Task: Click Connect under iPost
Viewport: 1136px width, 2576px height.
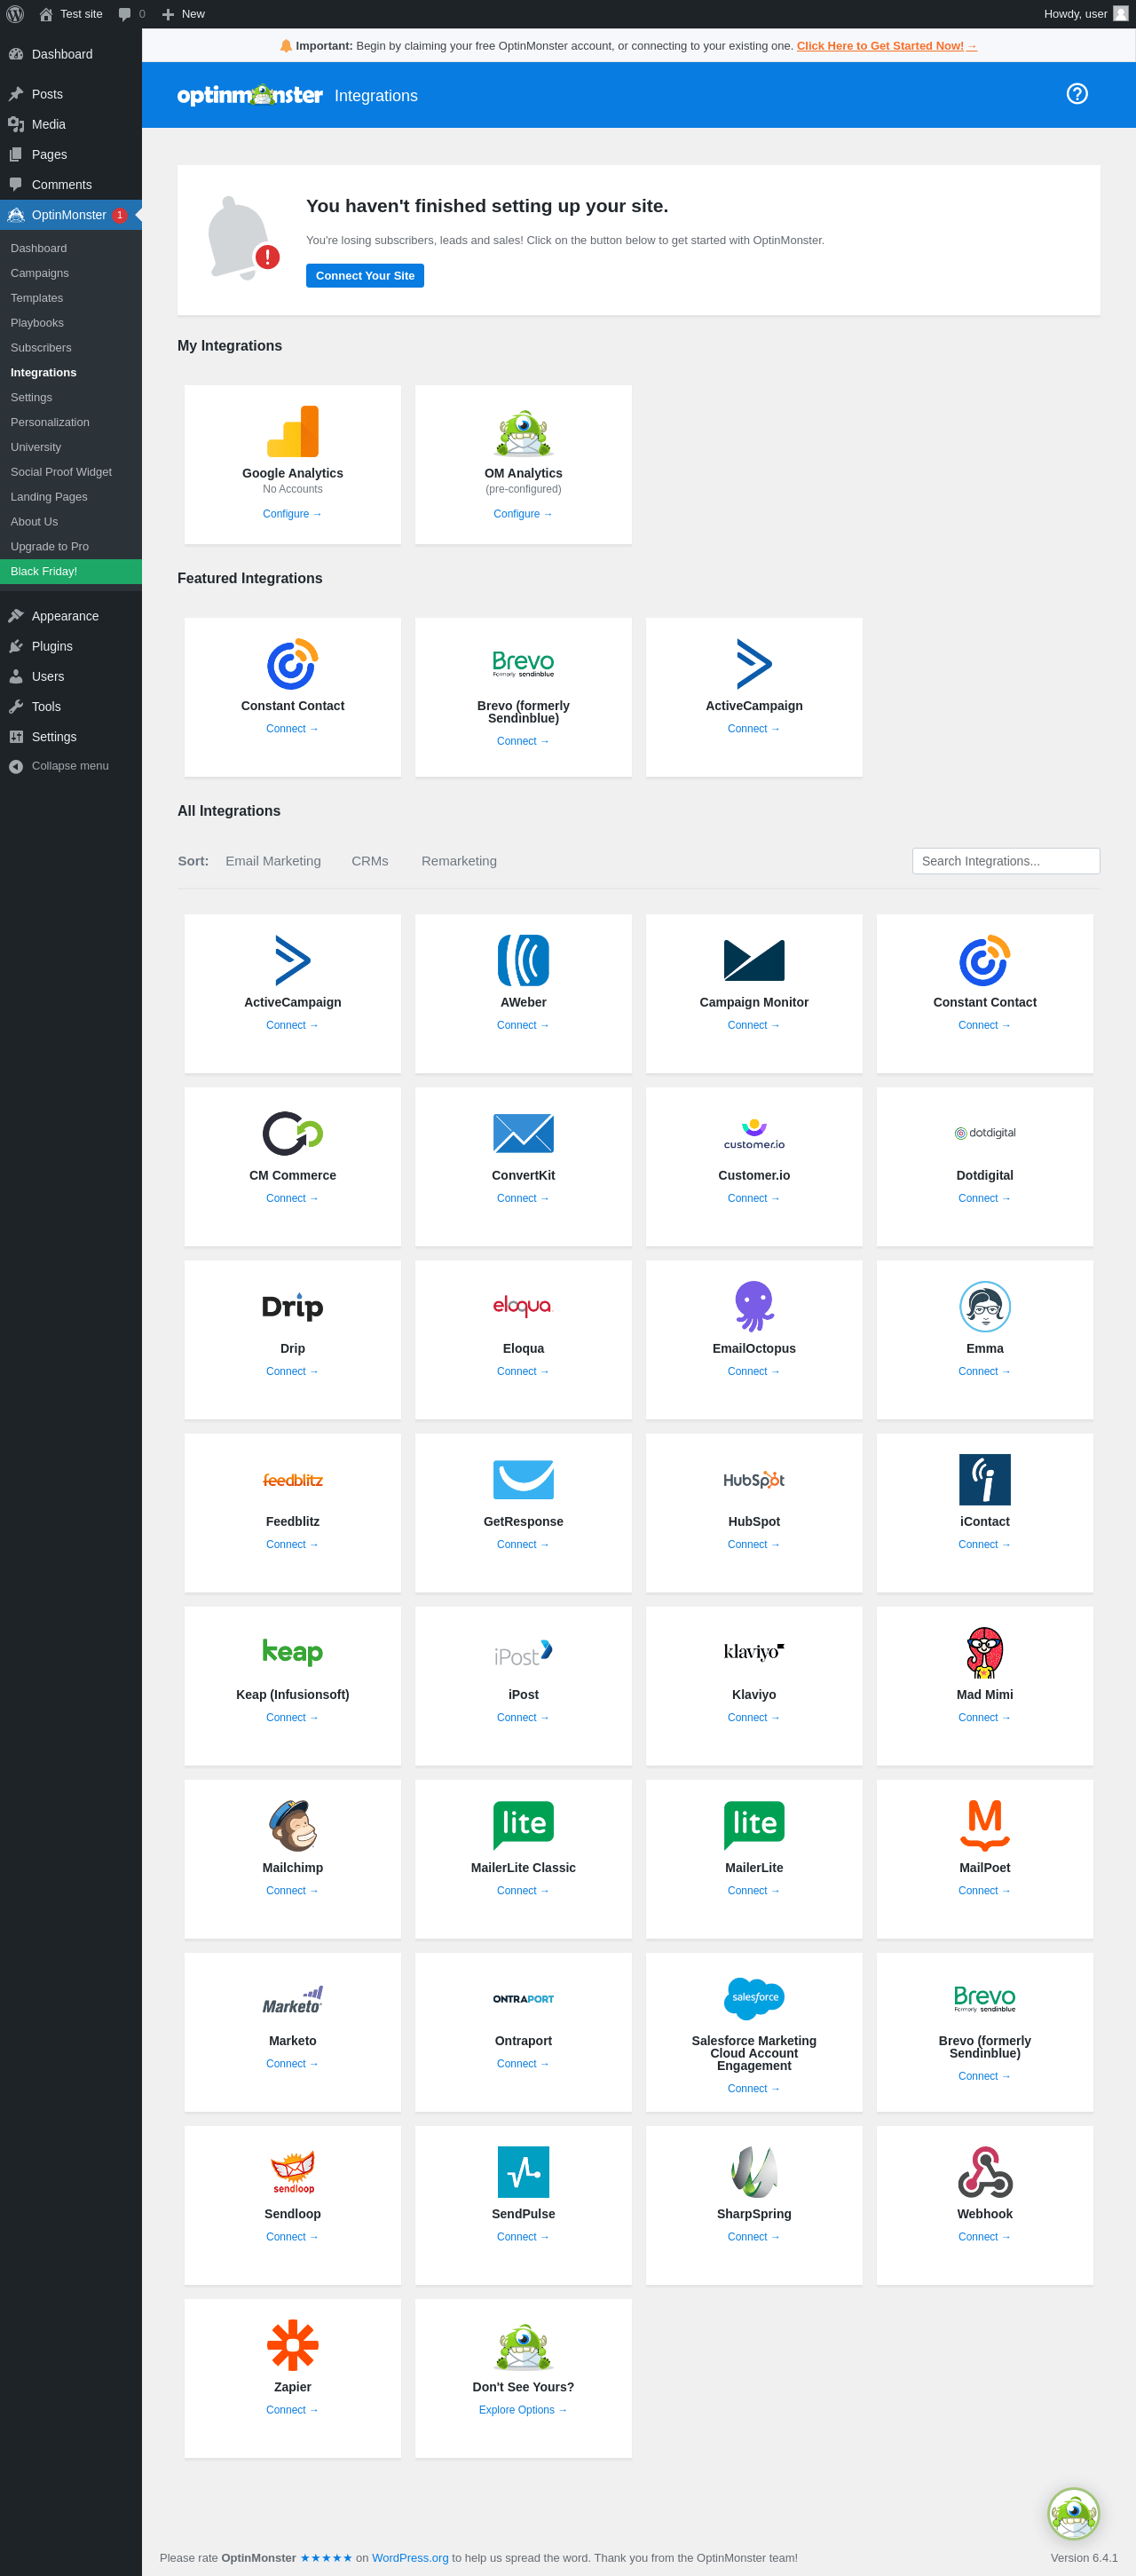Action: coord(523,1717)
